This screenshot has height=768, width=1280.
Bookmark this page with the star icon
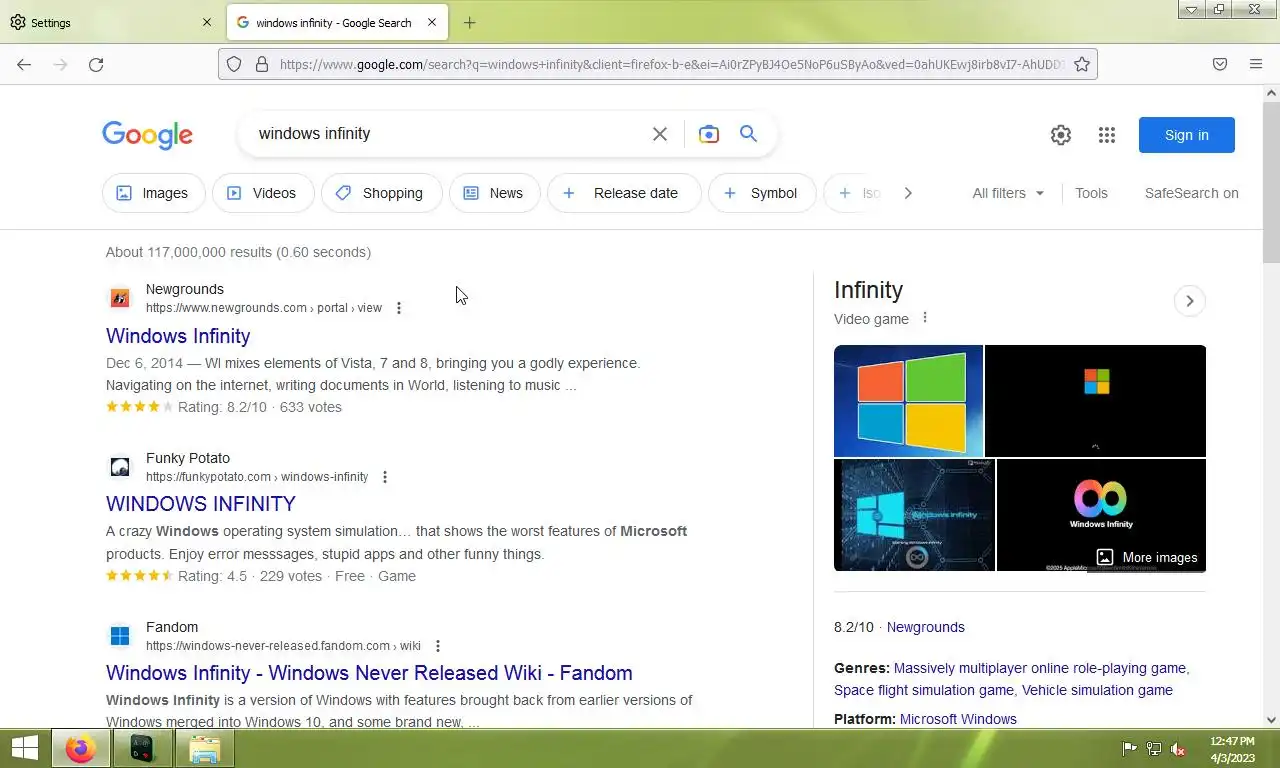1082,64
